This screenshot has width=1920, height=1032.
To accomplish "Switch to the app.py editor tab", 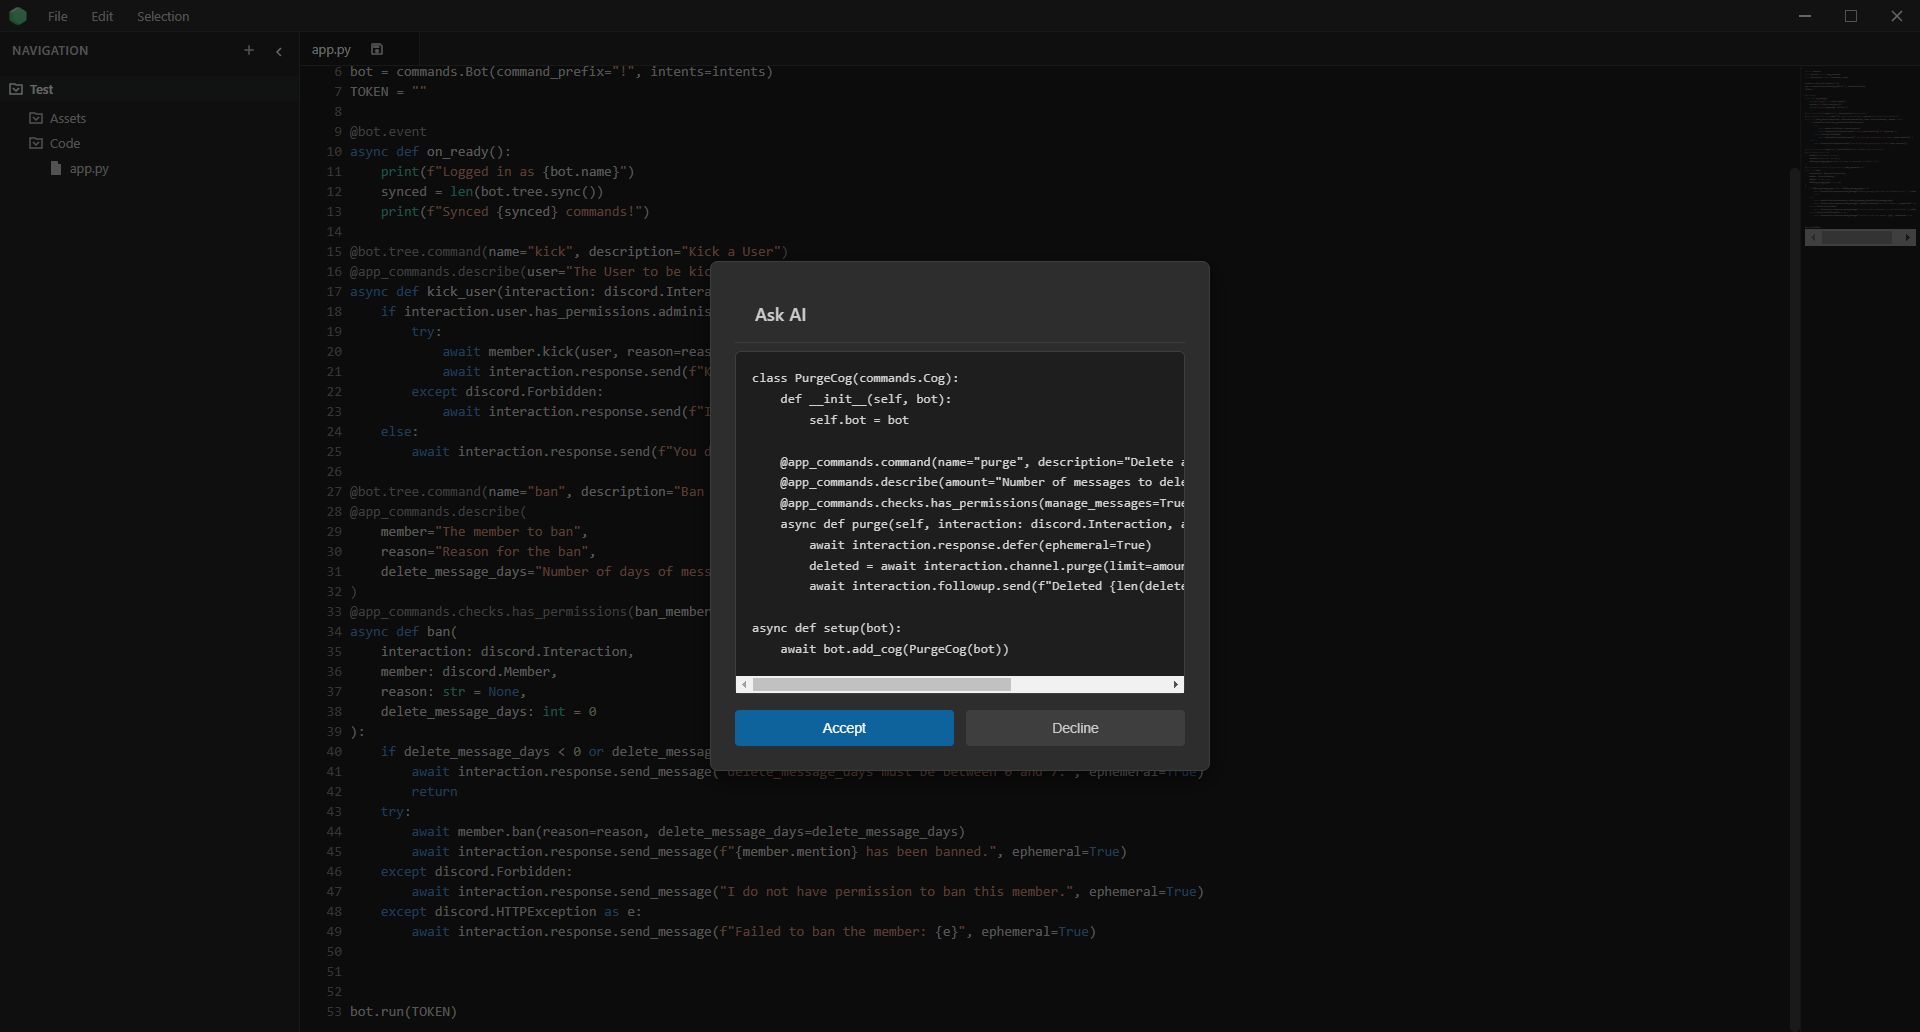I will pos(331,49).
